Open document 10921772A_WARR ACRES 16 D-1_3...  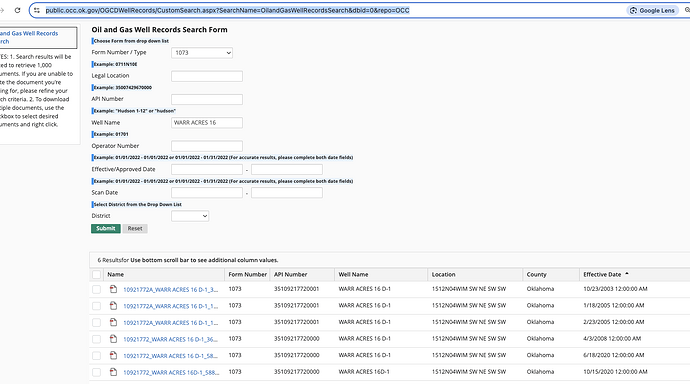tap(171, 289)
